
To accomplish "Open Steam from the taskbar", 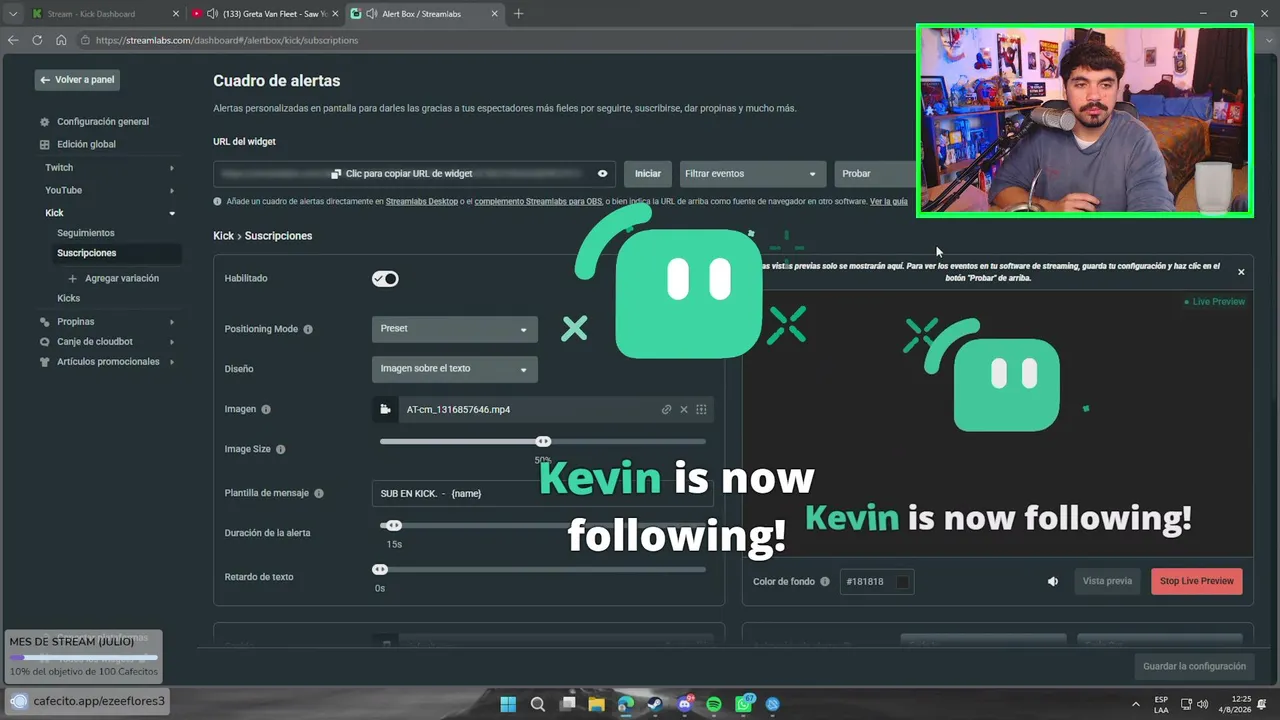I will click(655, 704).
